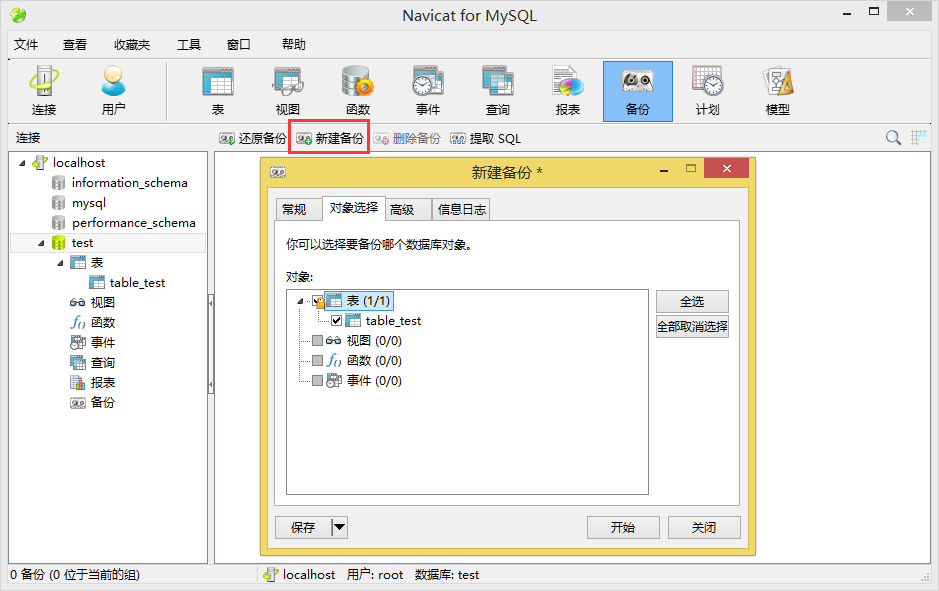
Task: Open the 文件 menu
Action: tap(26, 44)
